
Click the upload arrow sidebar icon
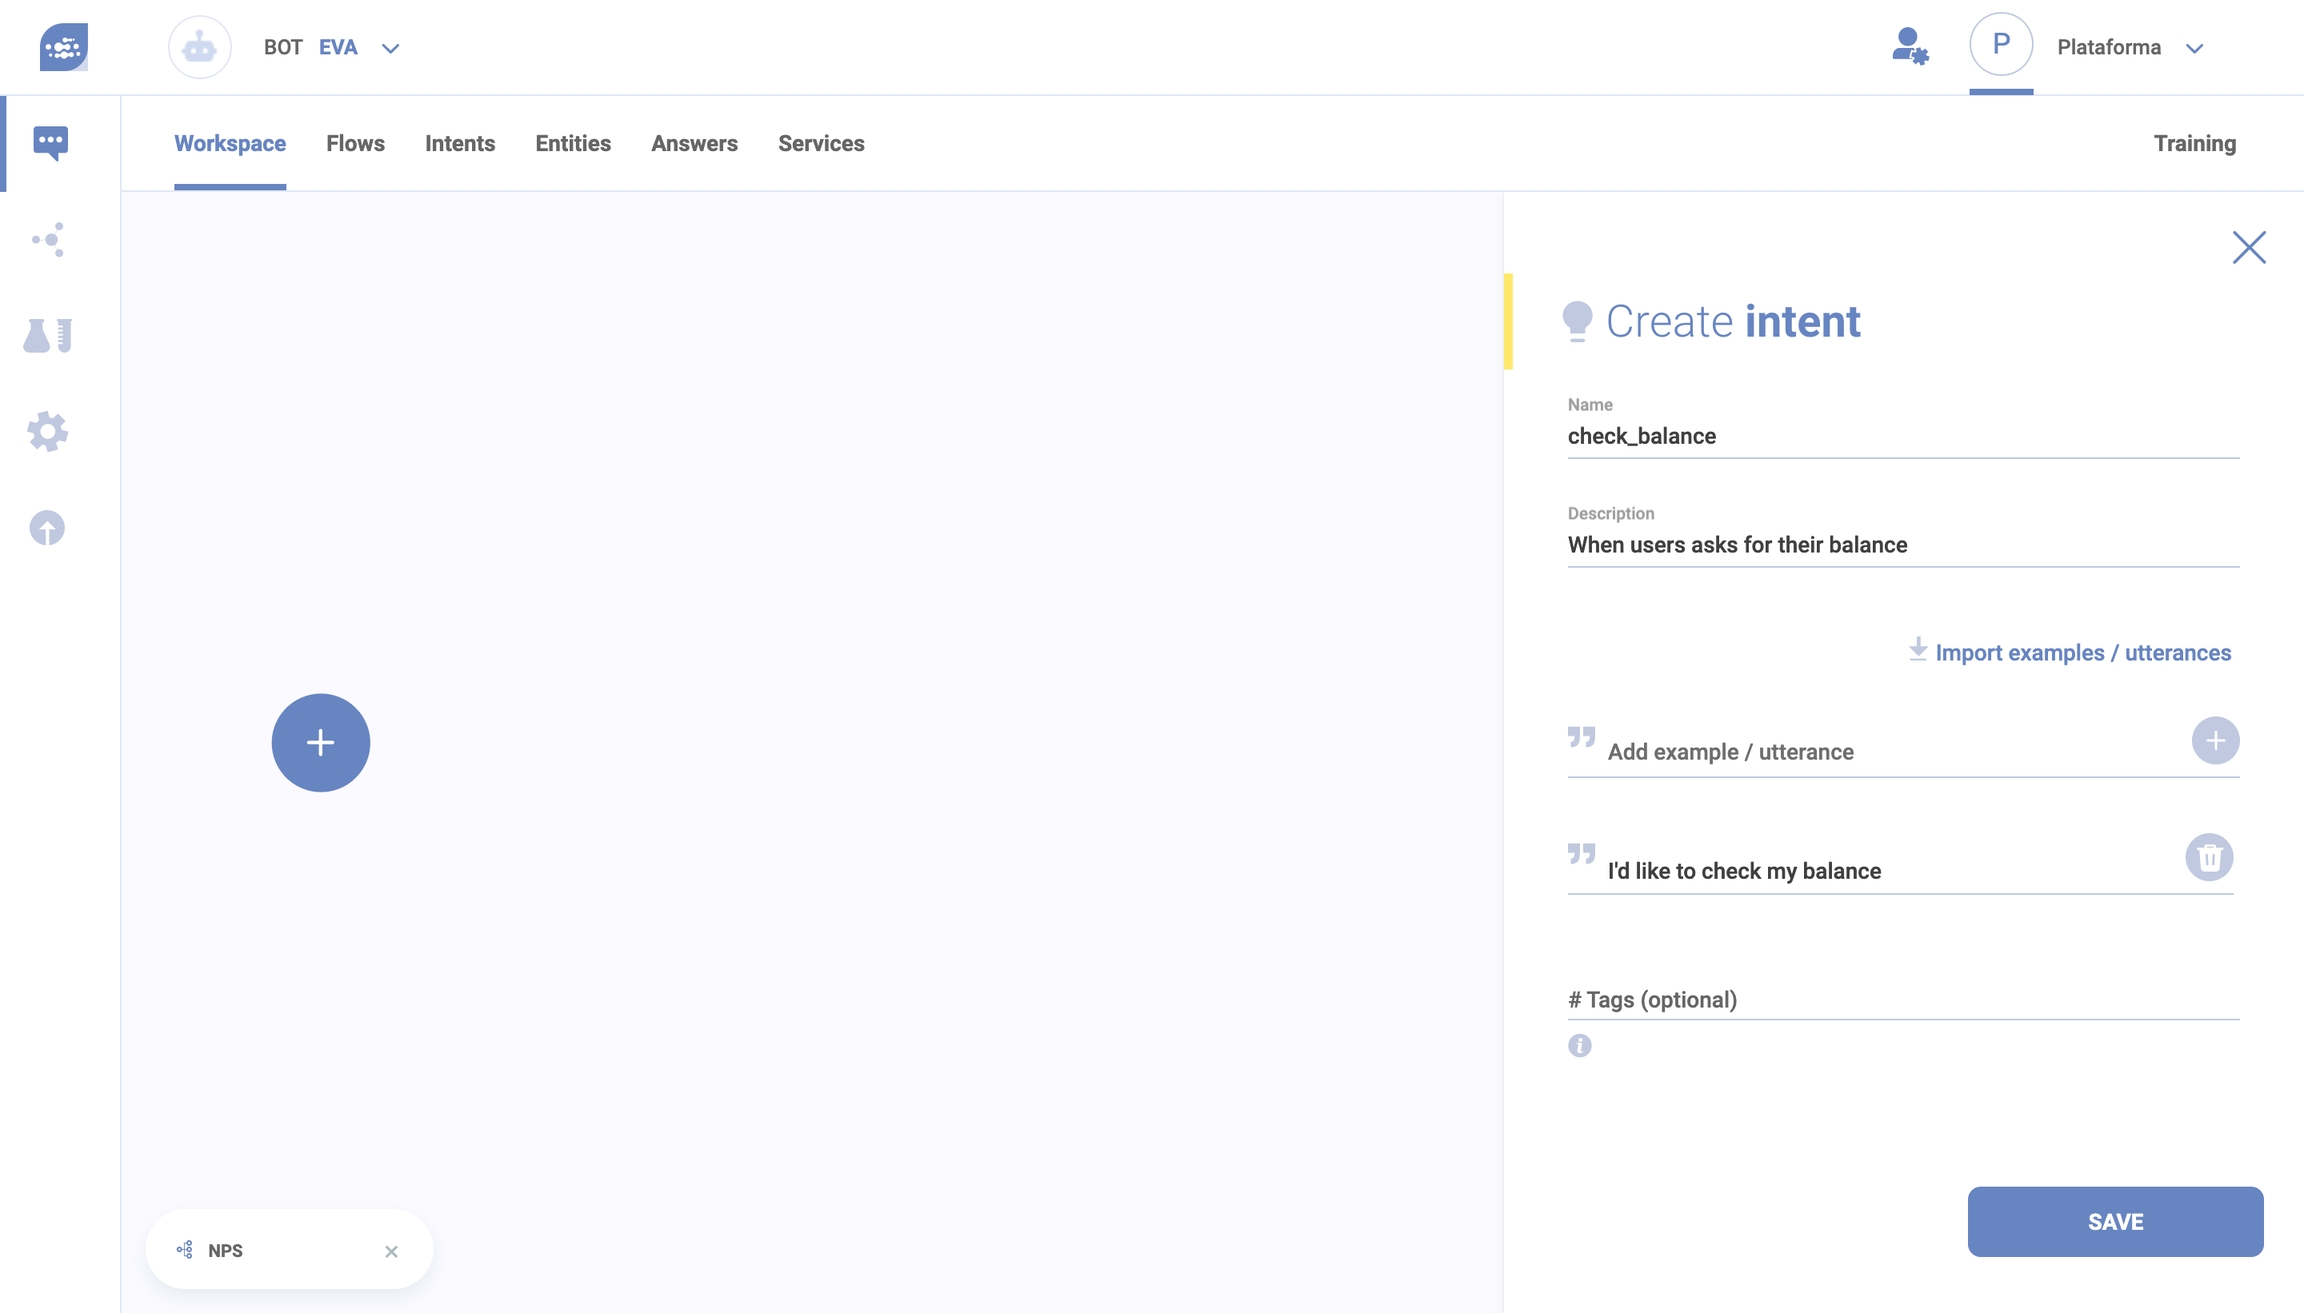(x=47, y=527)
